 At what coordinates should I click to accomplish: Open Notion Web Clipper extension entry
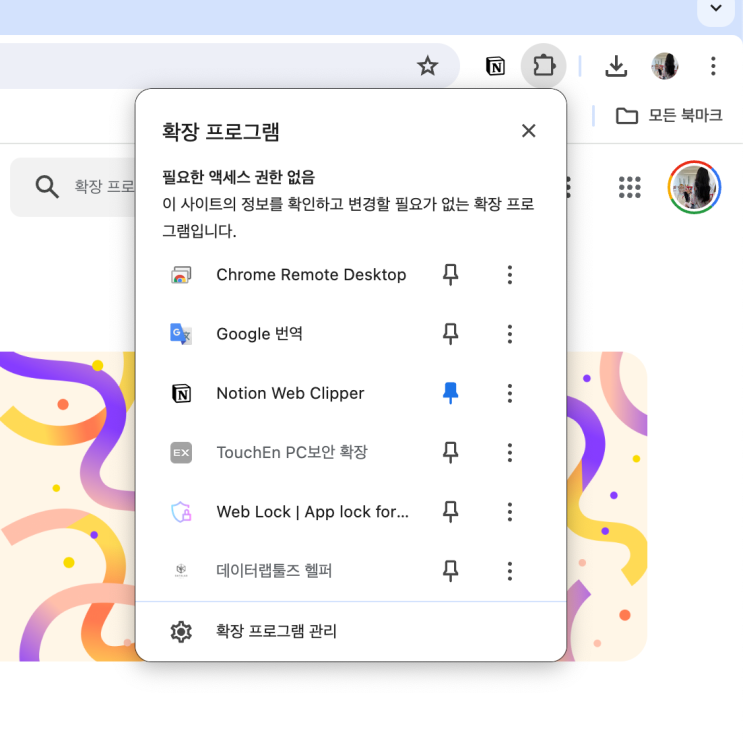(x=290, y=393)
